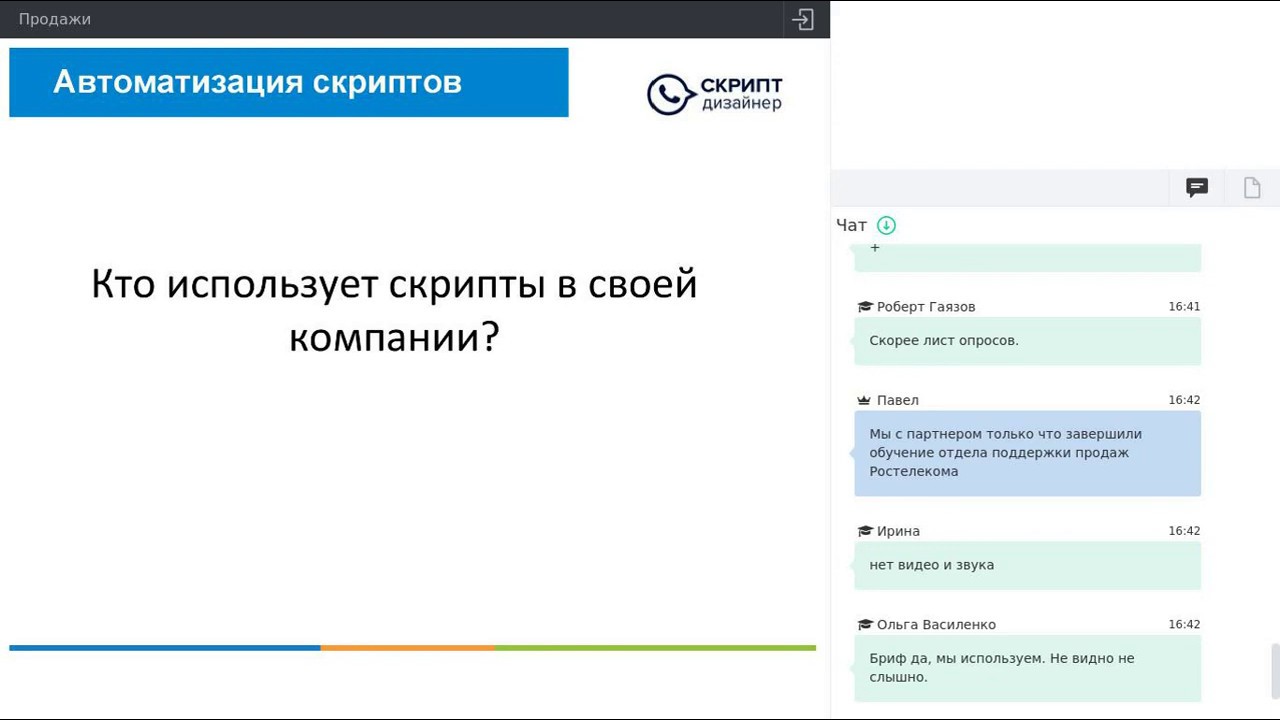Click the username Павел
The width and height of the screenshot is (1280, 720).
(898, 400)
